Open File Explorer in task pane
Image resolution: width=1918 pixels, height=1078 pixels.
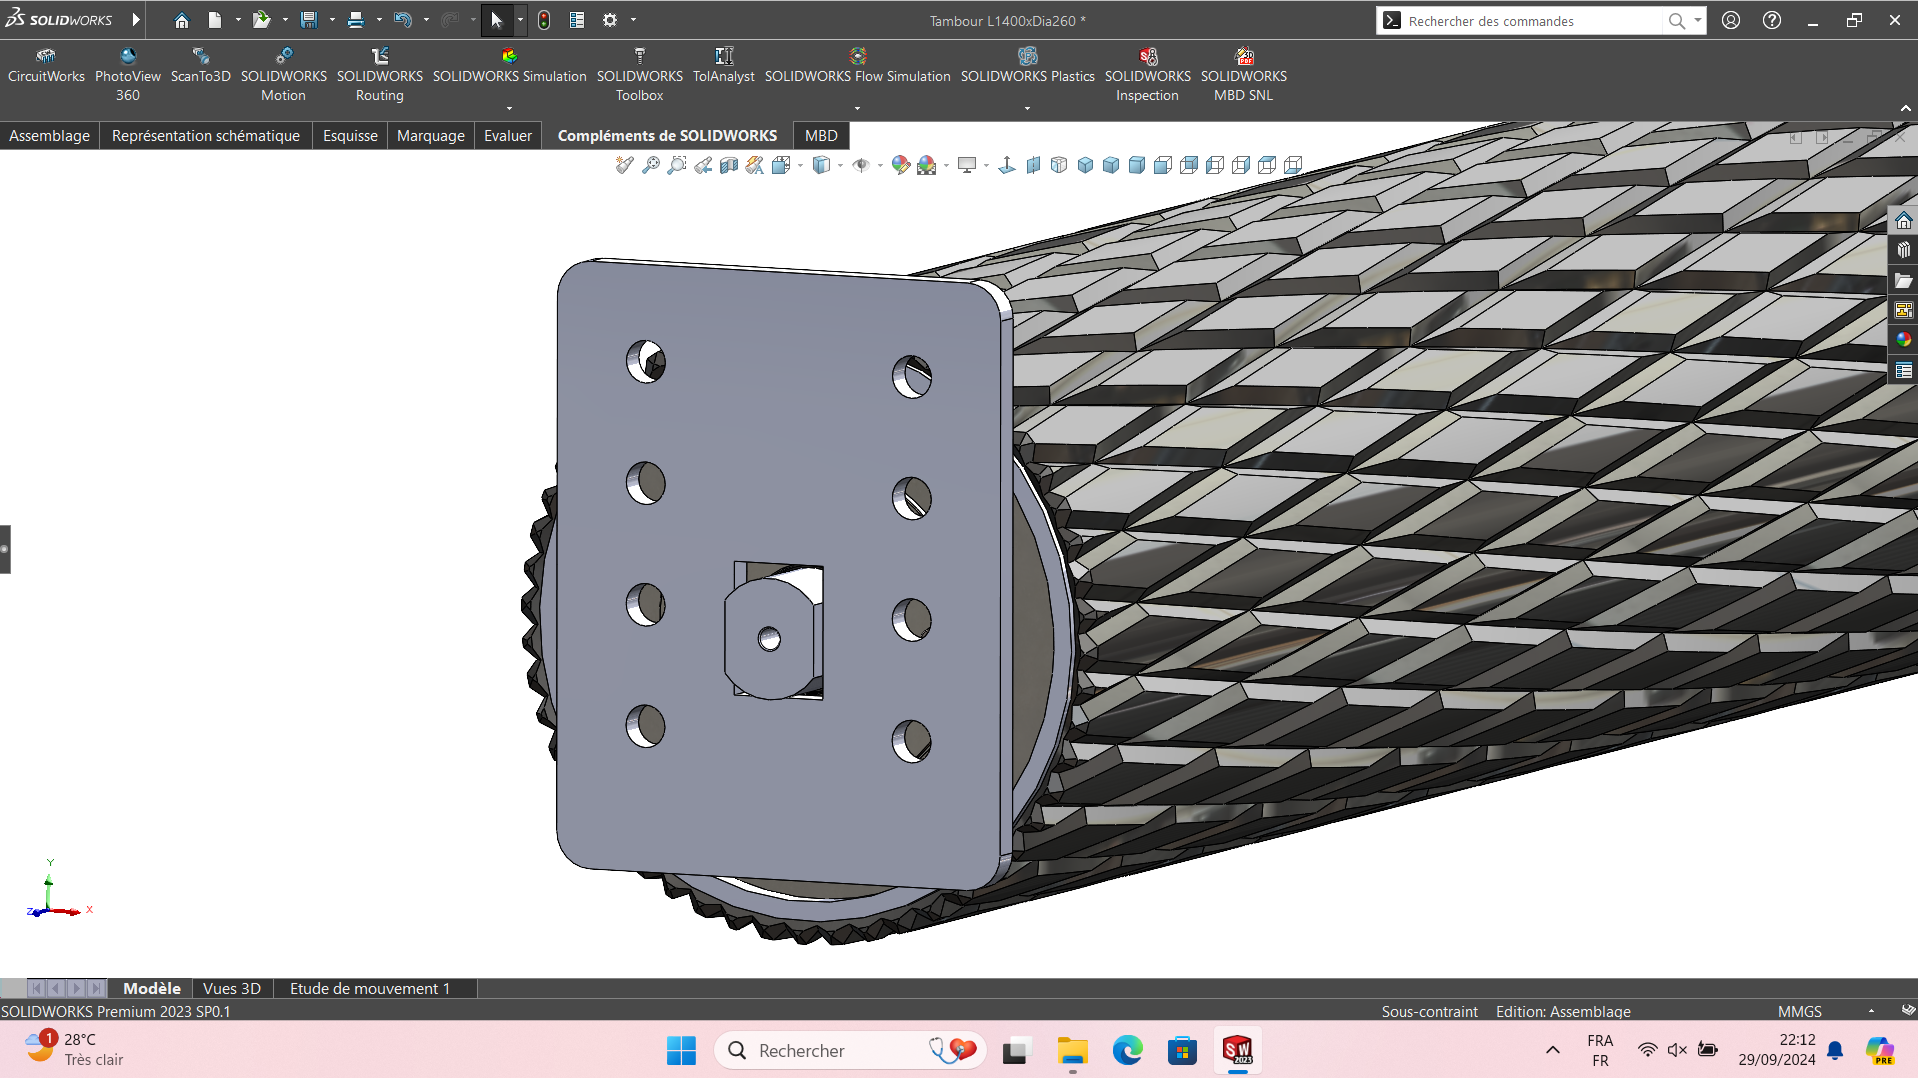1903,280
